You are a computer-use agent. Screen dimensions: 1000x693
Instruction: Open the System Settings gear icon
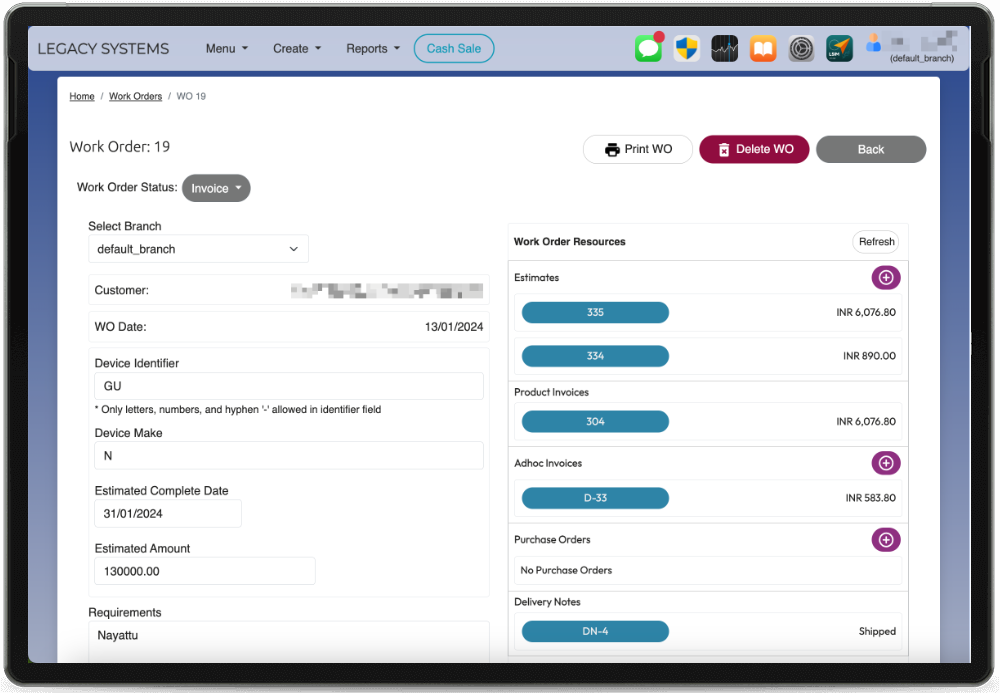click(x=801, y=48)
